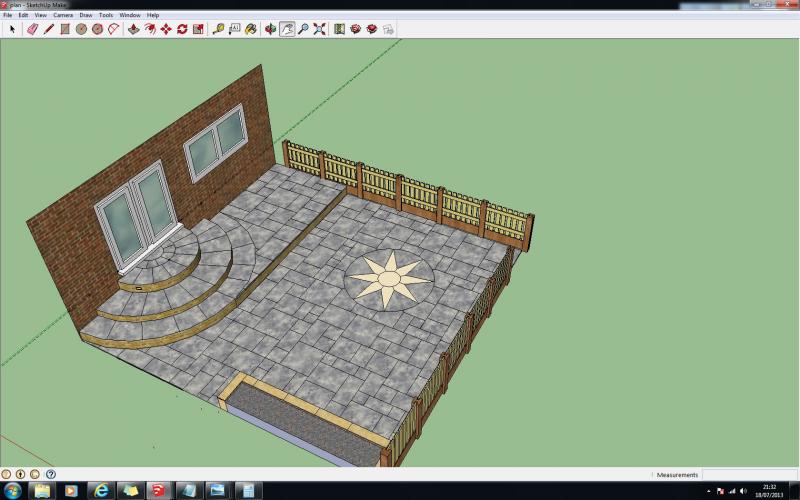
Task: Choose the Rotate tool
Action: click(182, 29)
